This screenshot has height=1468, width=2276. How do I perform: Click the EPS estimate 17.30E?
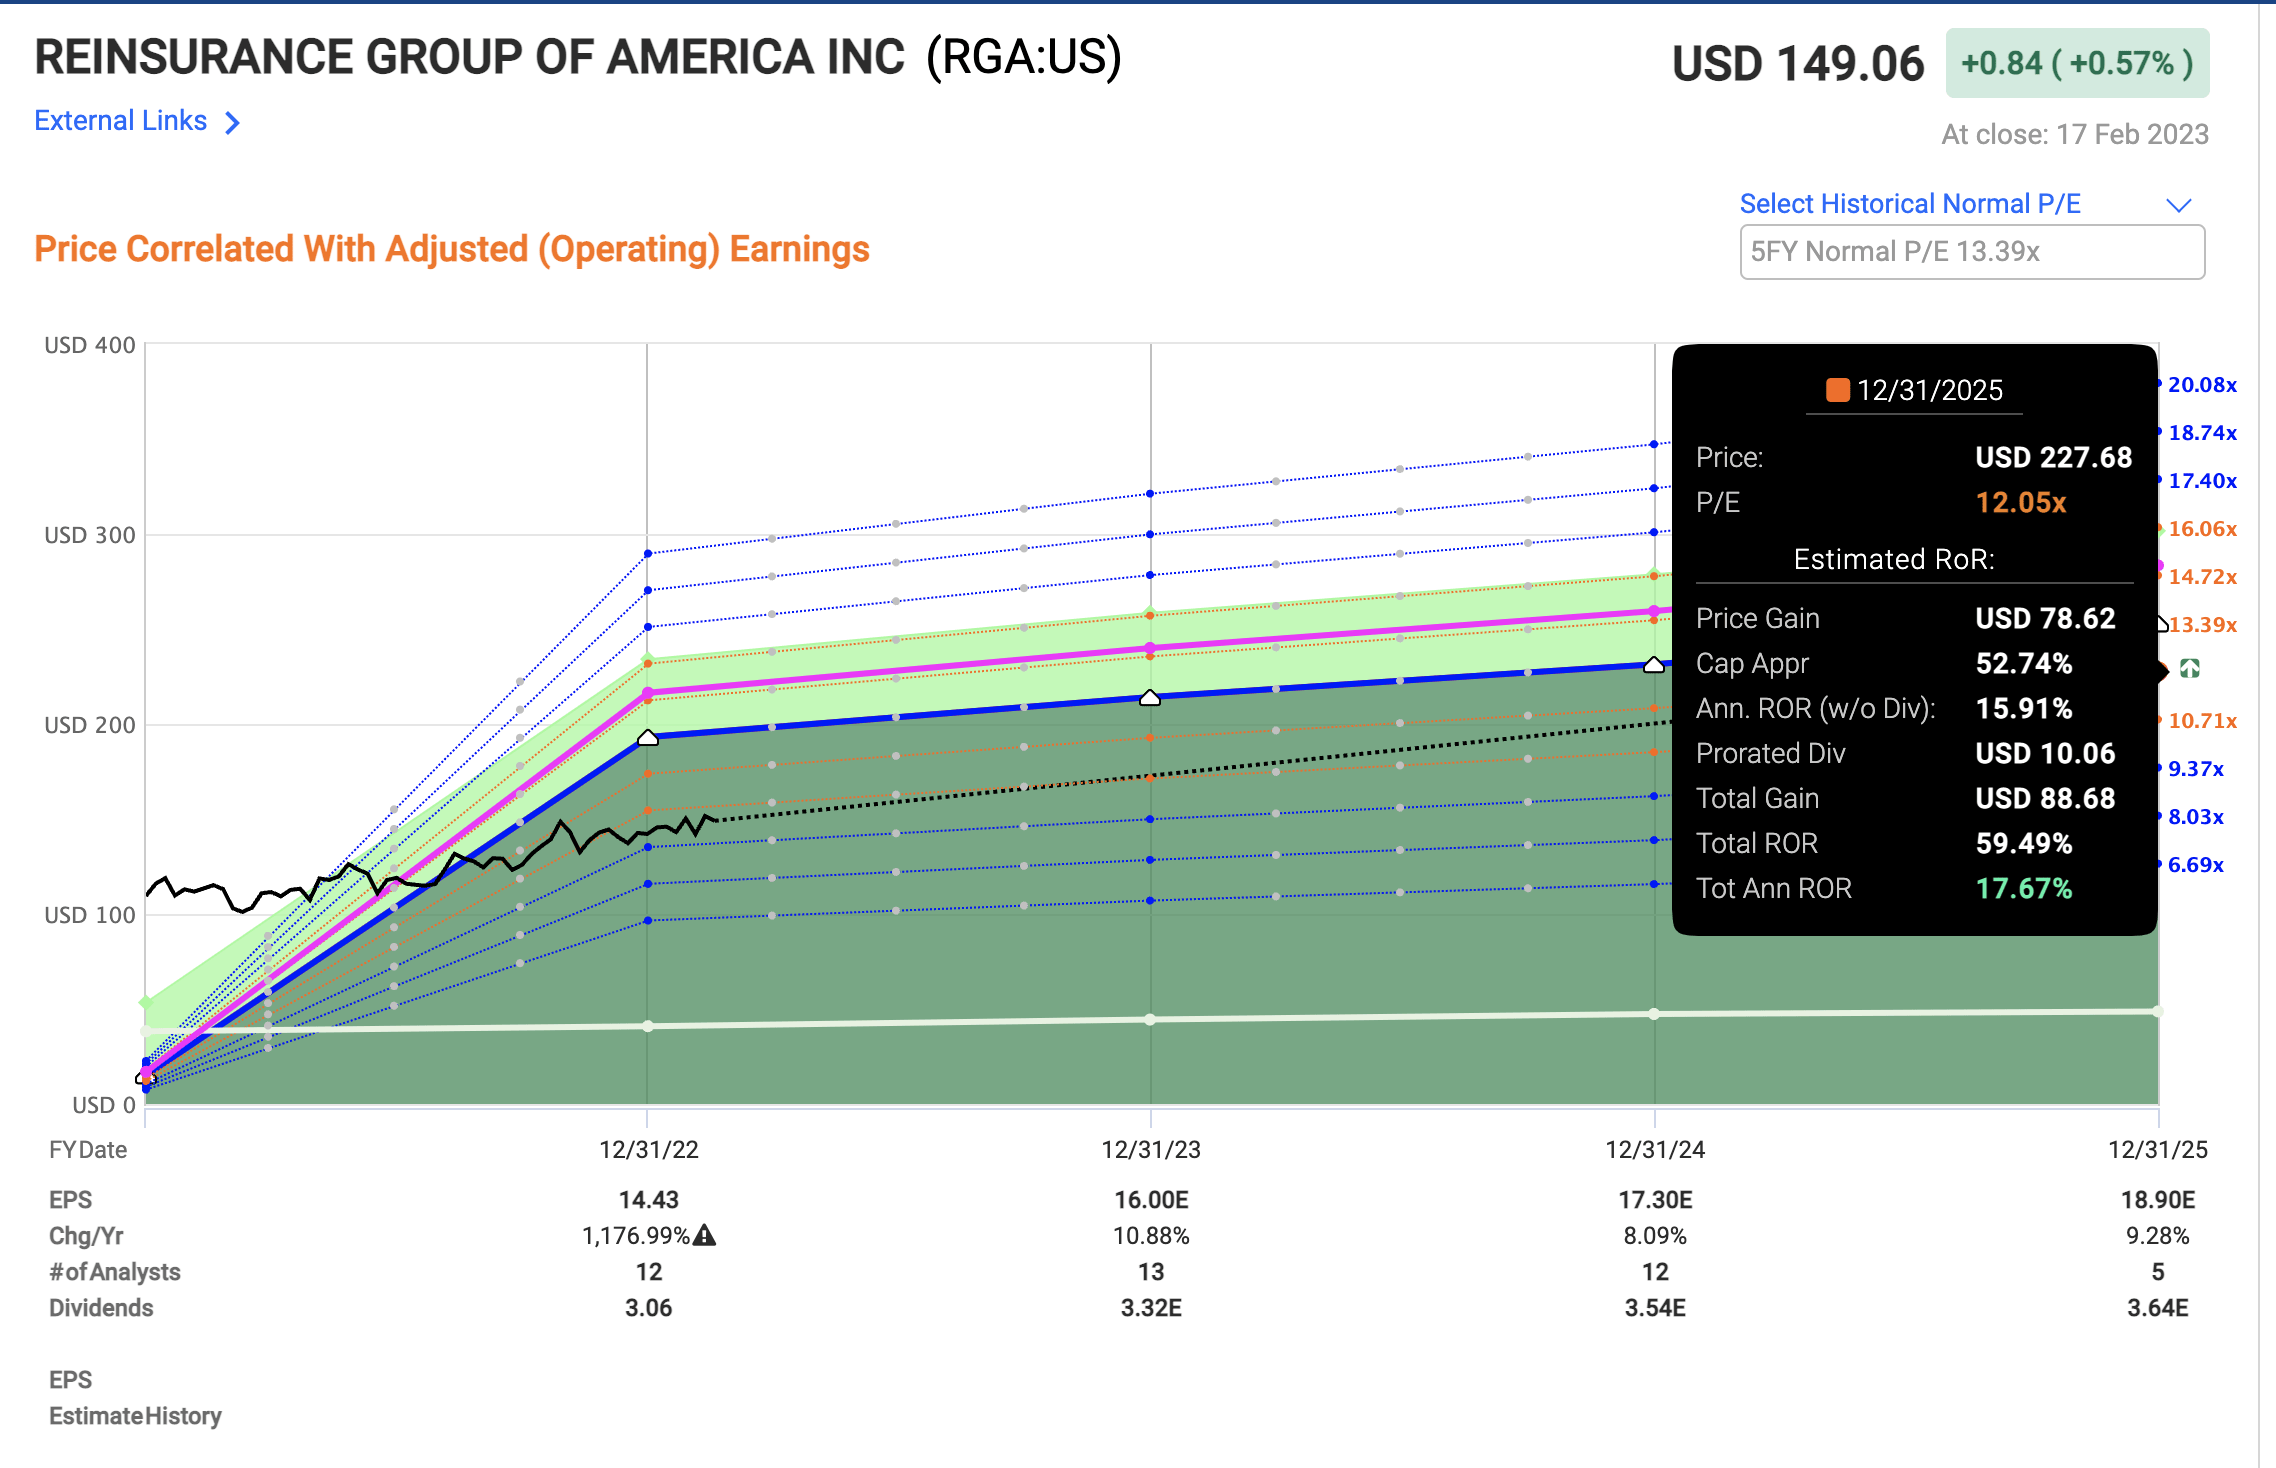coord(1655,1200)
